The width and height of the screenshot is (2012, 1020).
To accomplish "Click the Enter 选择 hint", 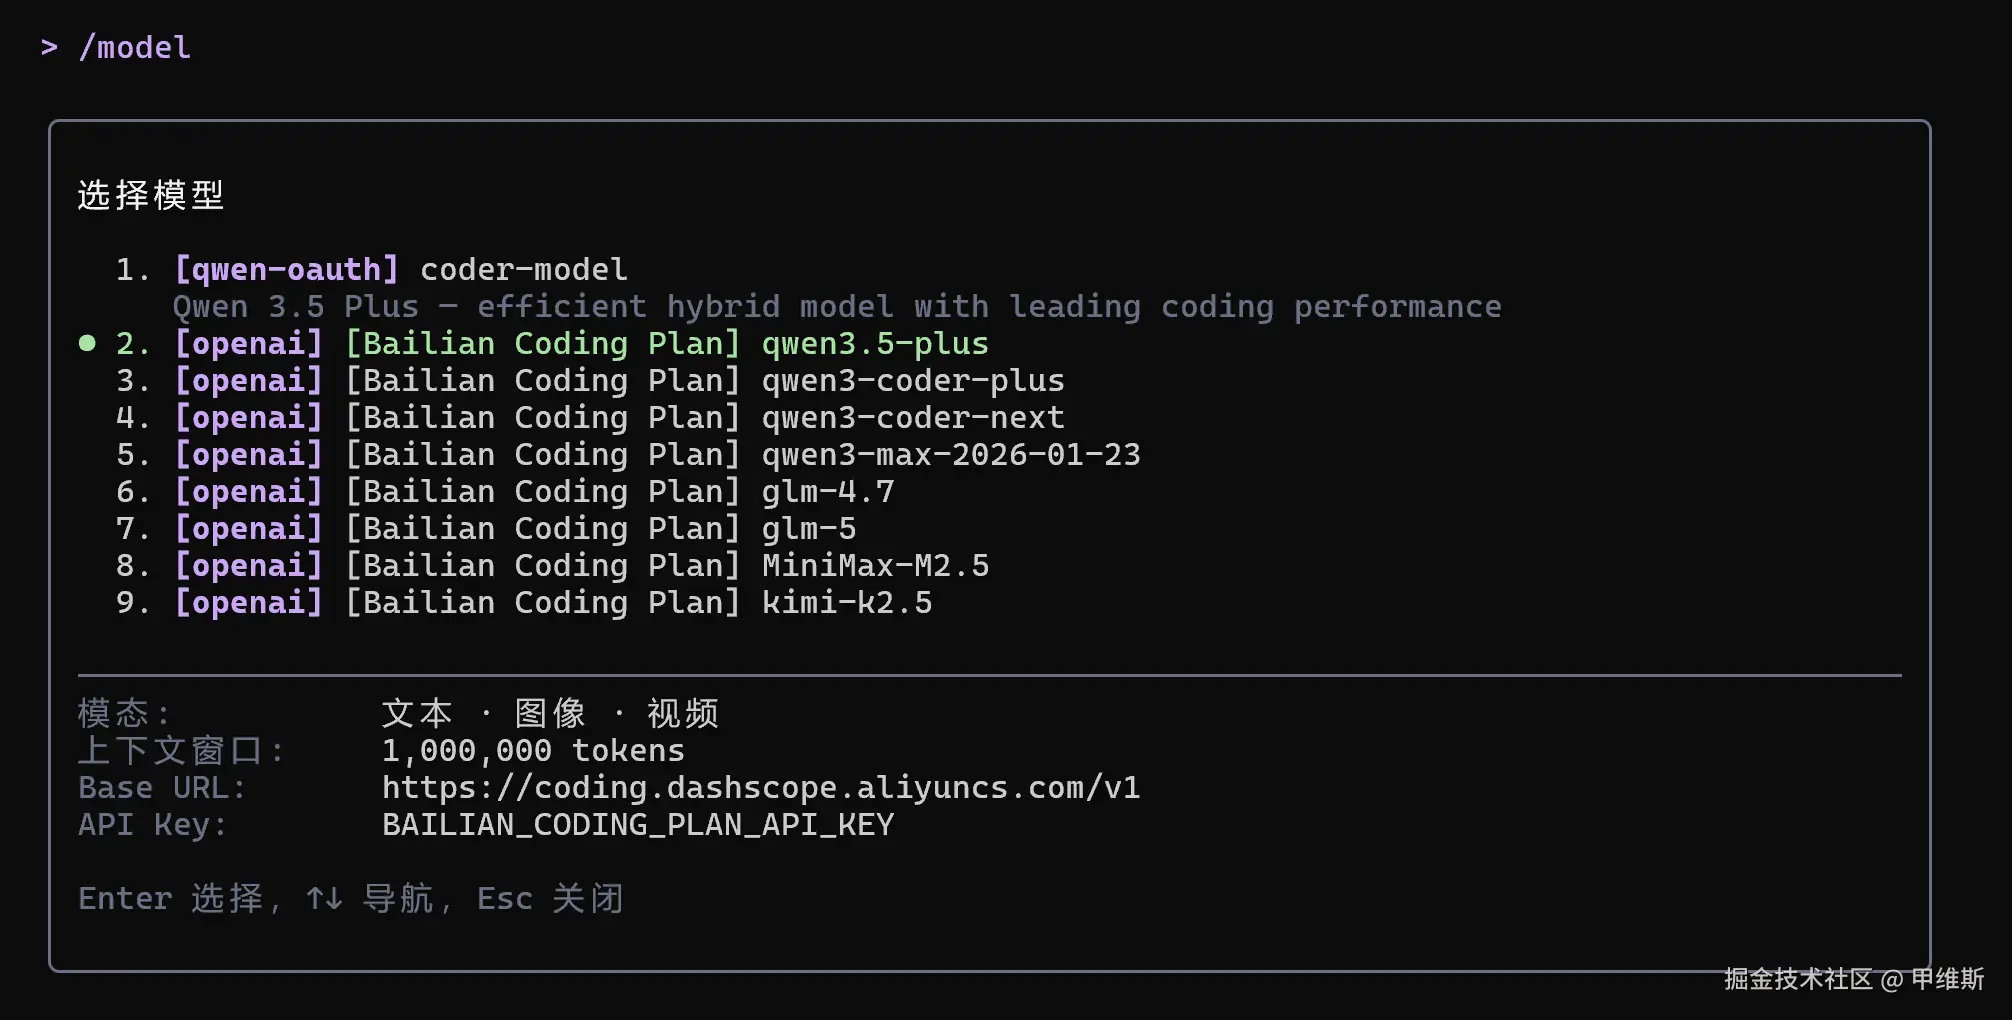I will 171,899.
